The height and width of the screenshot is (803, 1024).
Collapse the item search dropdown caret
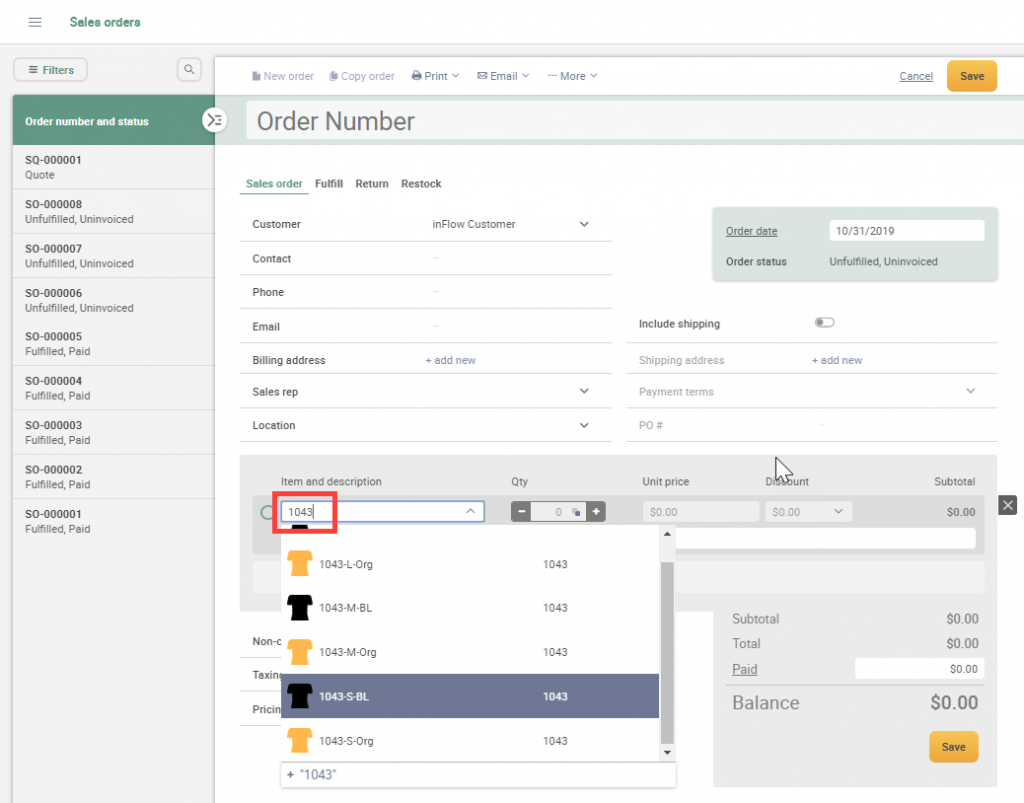(470, 511)
